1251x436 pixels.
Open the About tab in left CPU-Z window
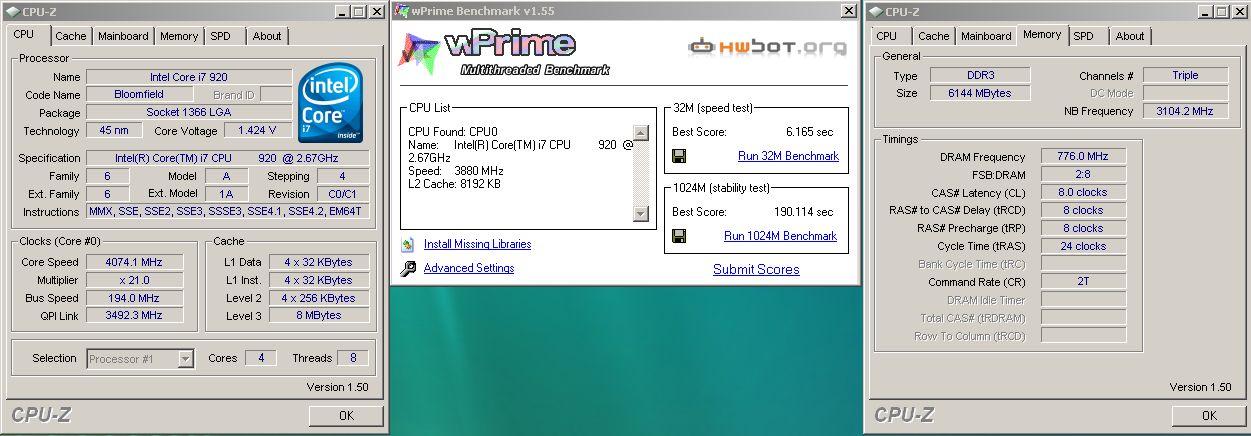(x=267, y=36)
